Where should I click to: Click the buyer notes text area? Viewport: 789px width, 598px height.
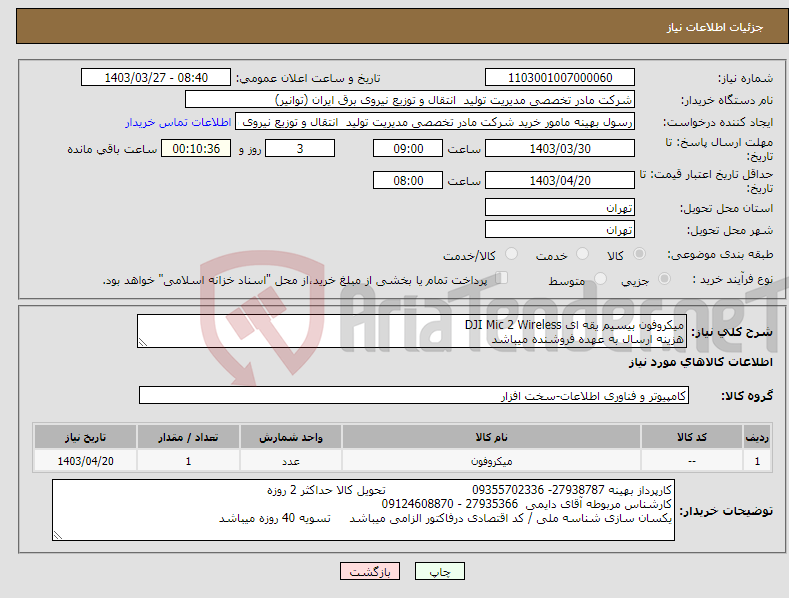click(x=363, y=510)
